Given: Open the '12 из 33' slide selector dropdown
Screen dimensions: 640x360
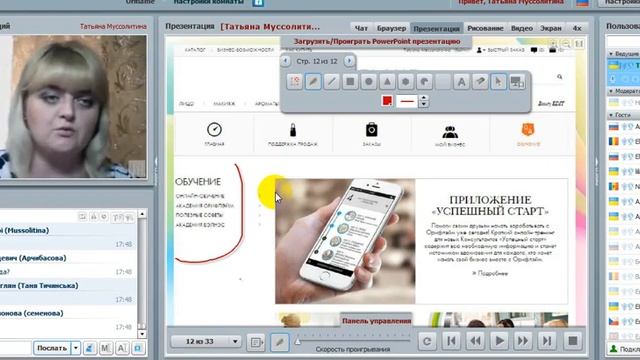Looking at the screenshot, I should (206, 341).
